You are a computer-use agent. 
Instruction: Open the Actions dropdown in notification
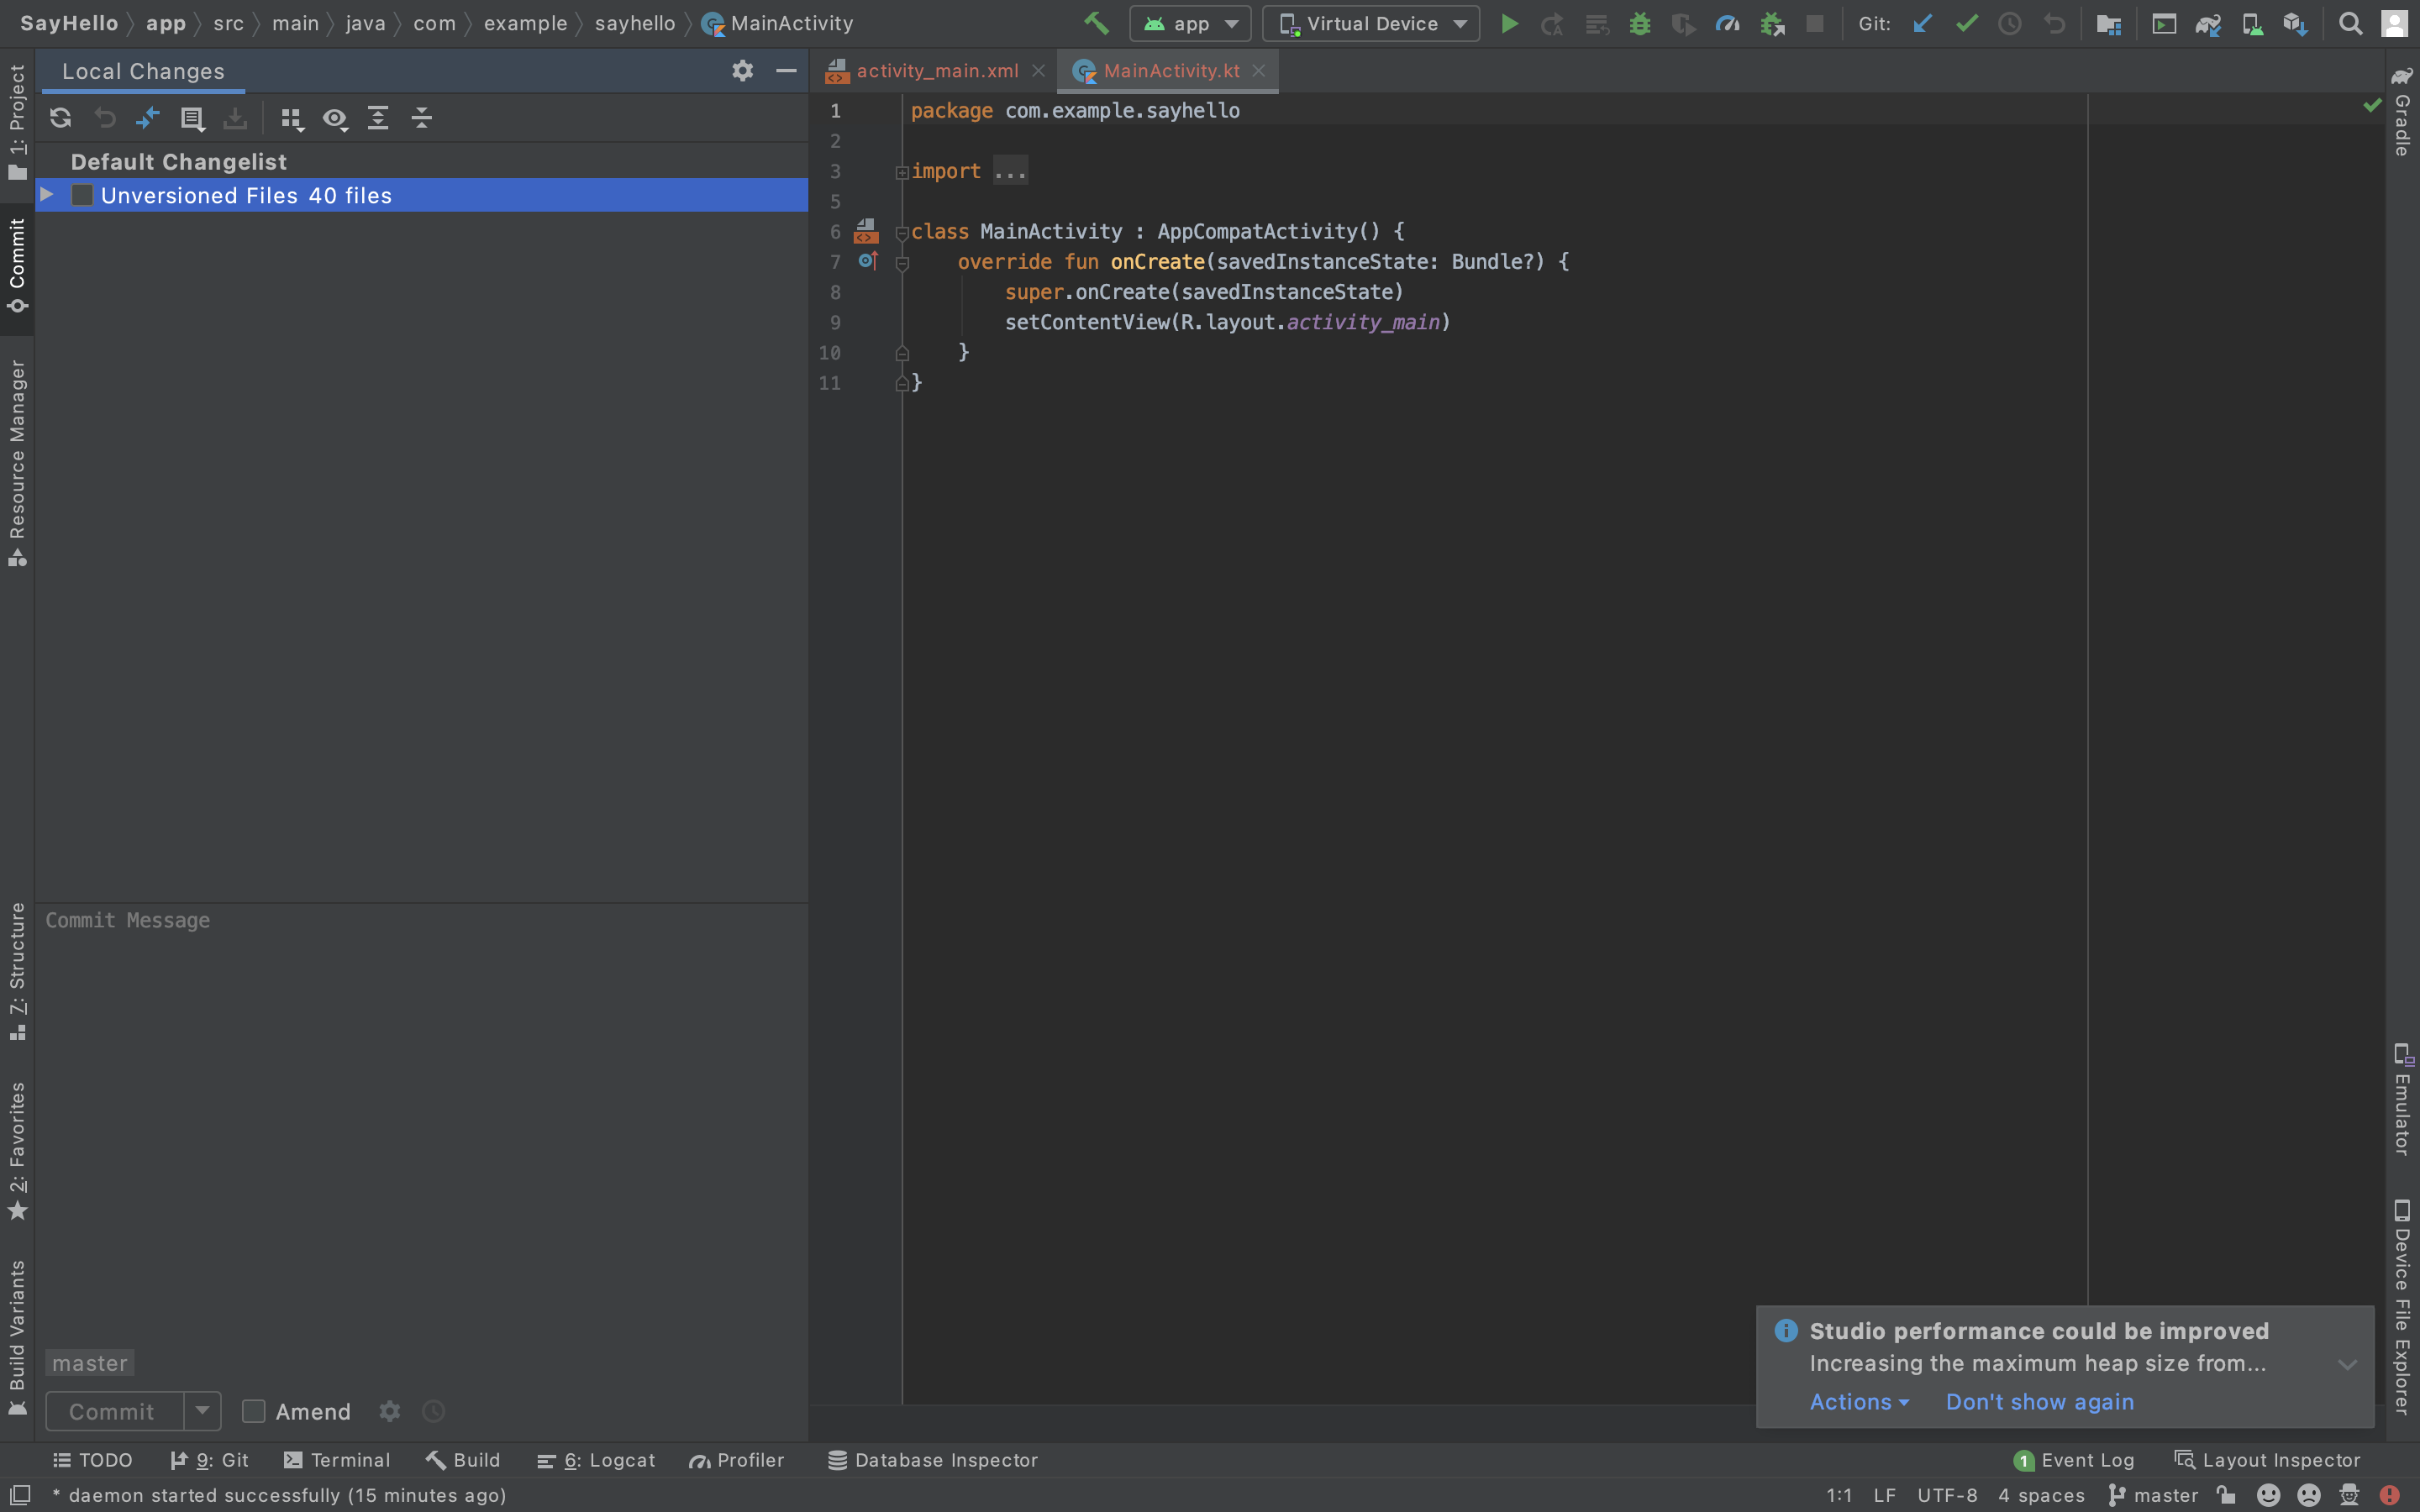(x=1859, y=1402)
